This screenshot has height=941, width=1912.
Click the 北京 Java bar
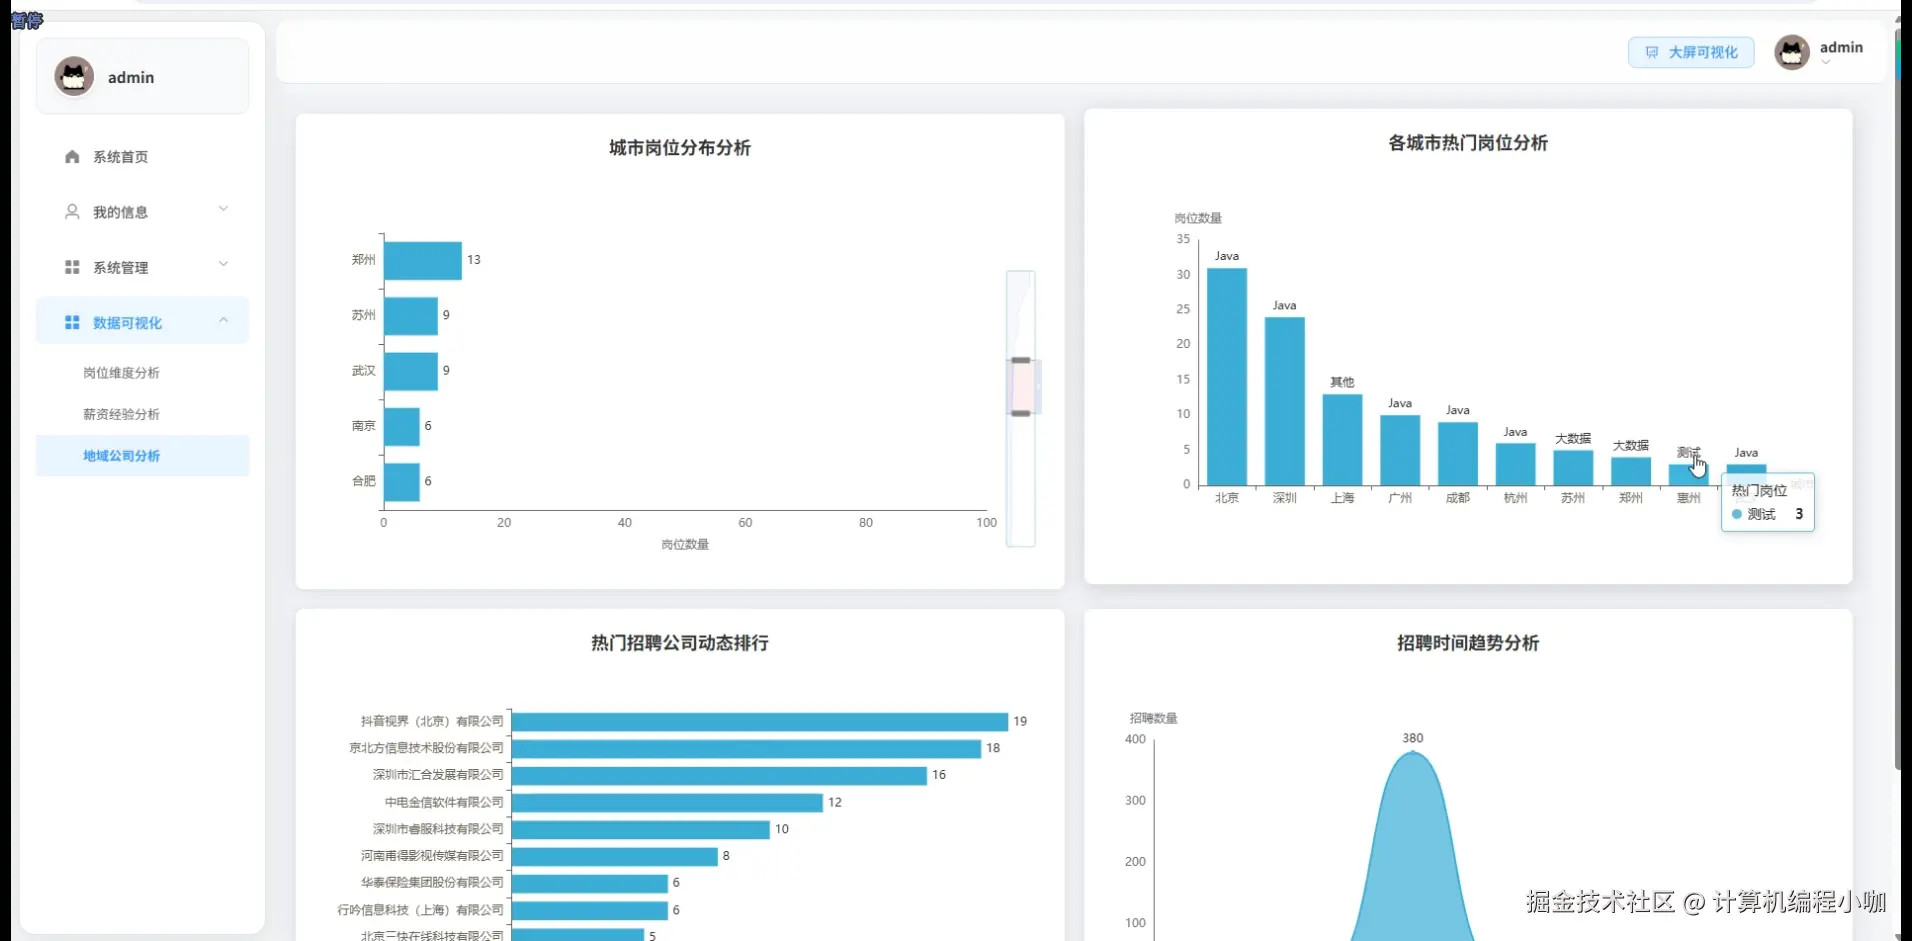point(1227,376)
